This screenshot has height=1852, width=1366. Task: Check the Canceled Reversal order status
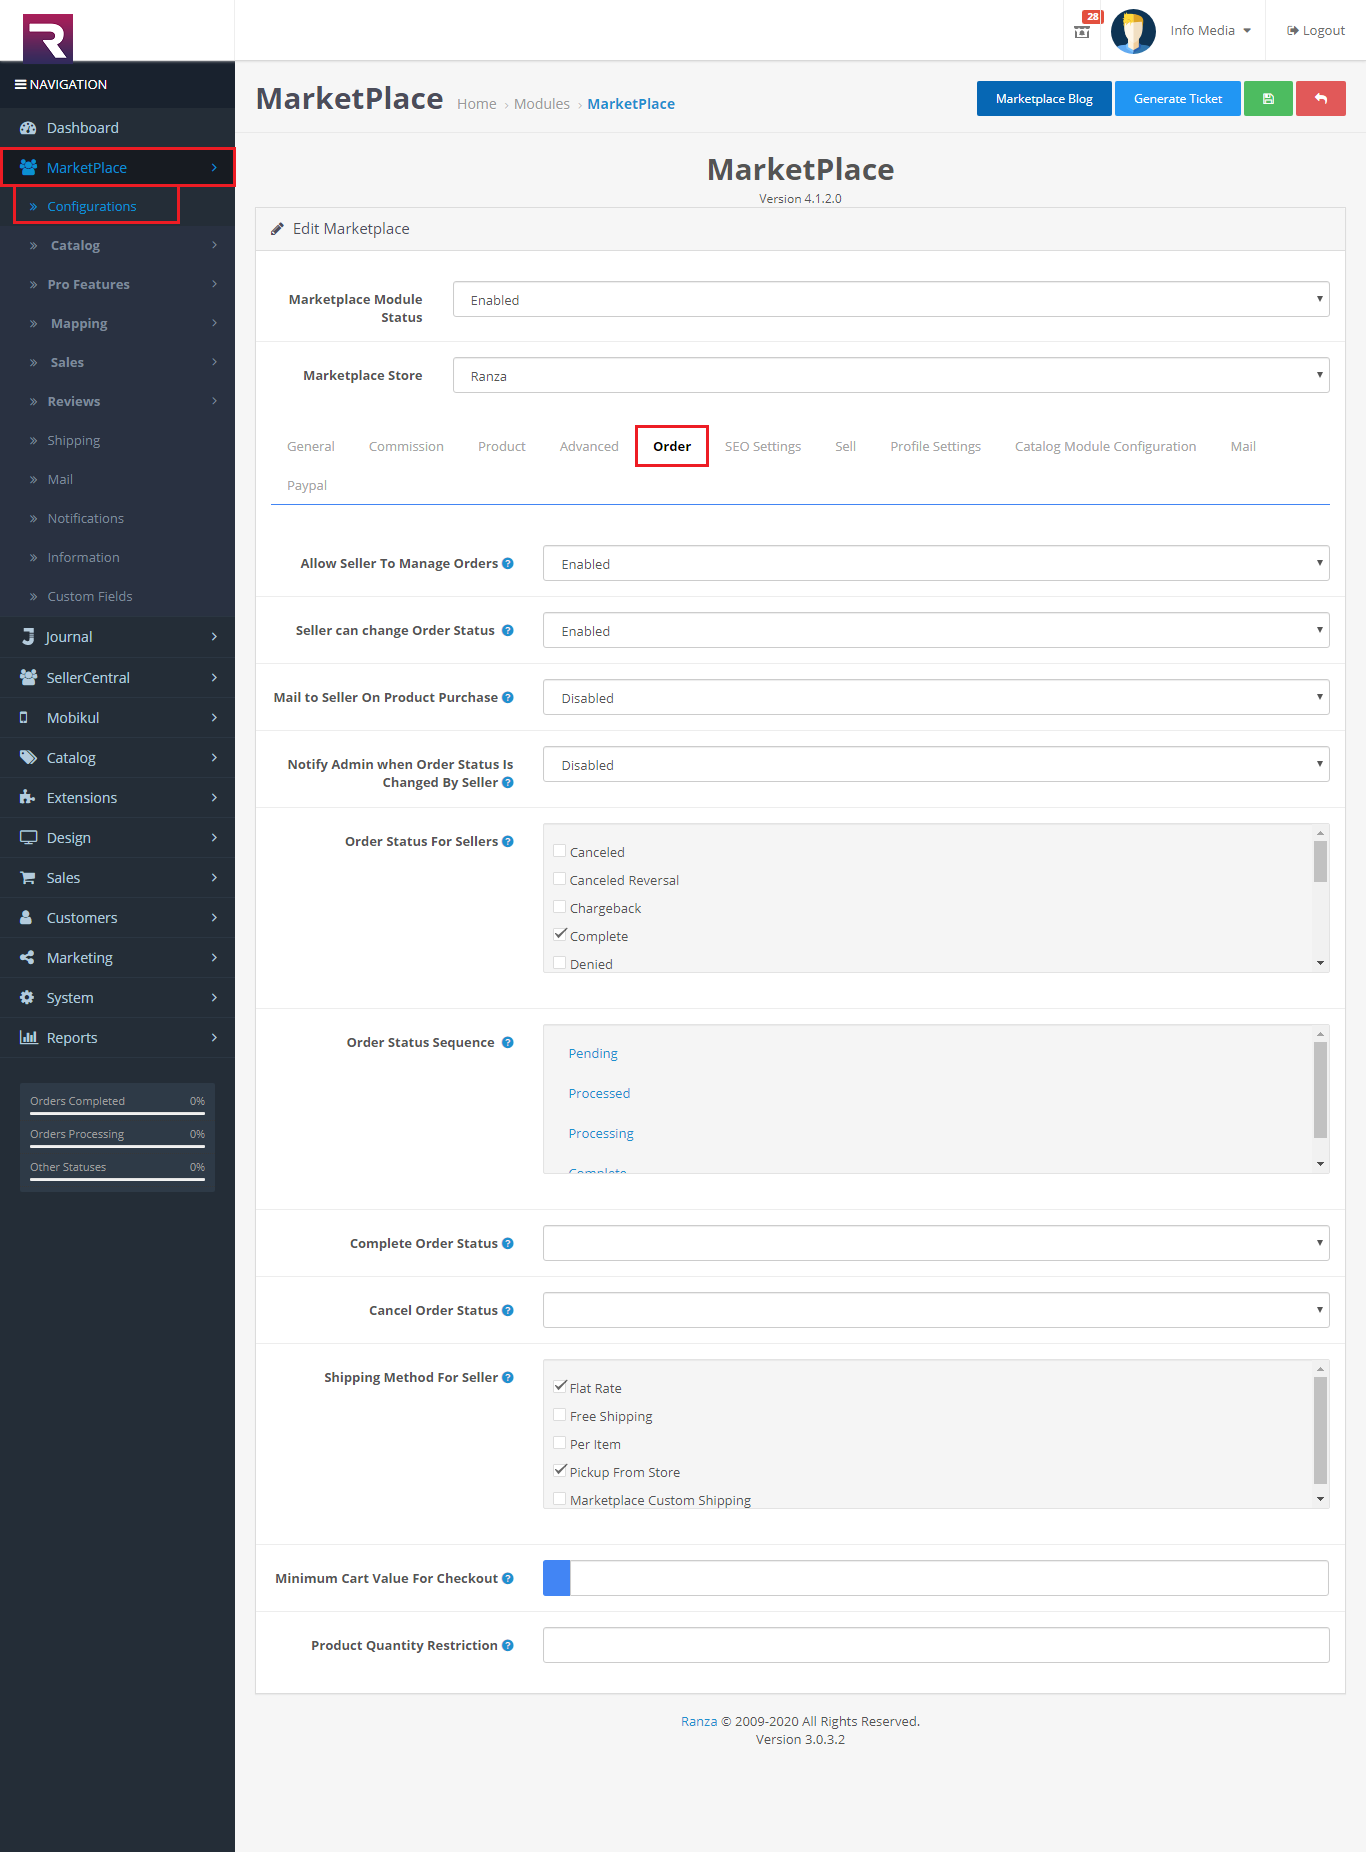pyautogui.click(x=560, y=879)
